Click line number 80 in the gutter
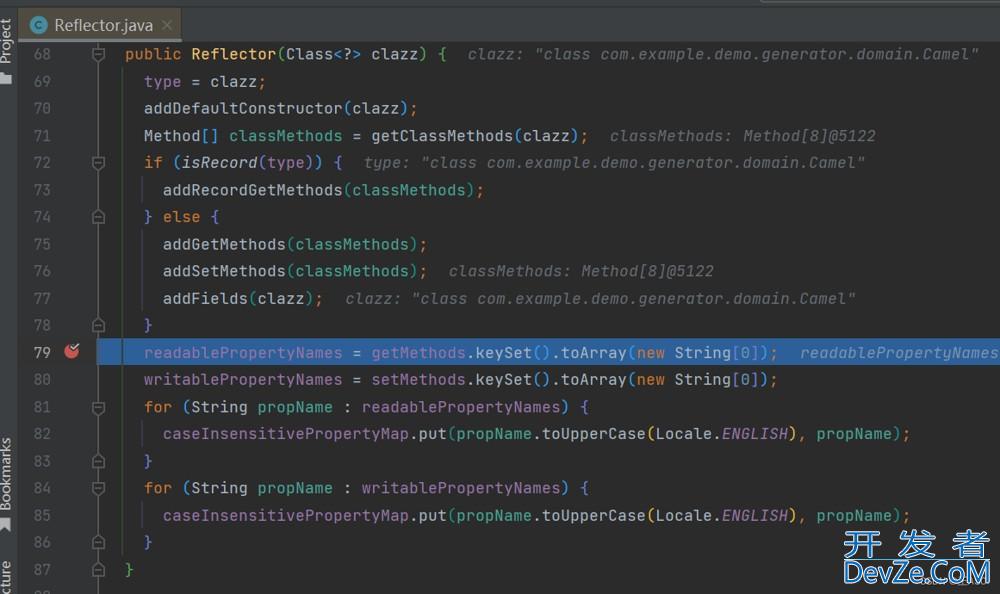Screen dimensions: 1000x594 [x=42, y=380]
